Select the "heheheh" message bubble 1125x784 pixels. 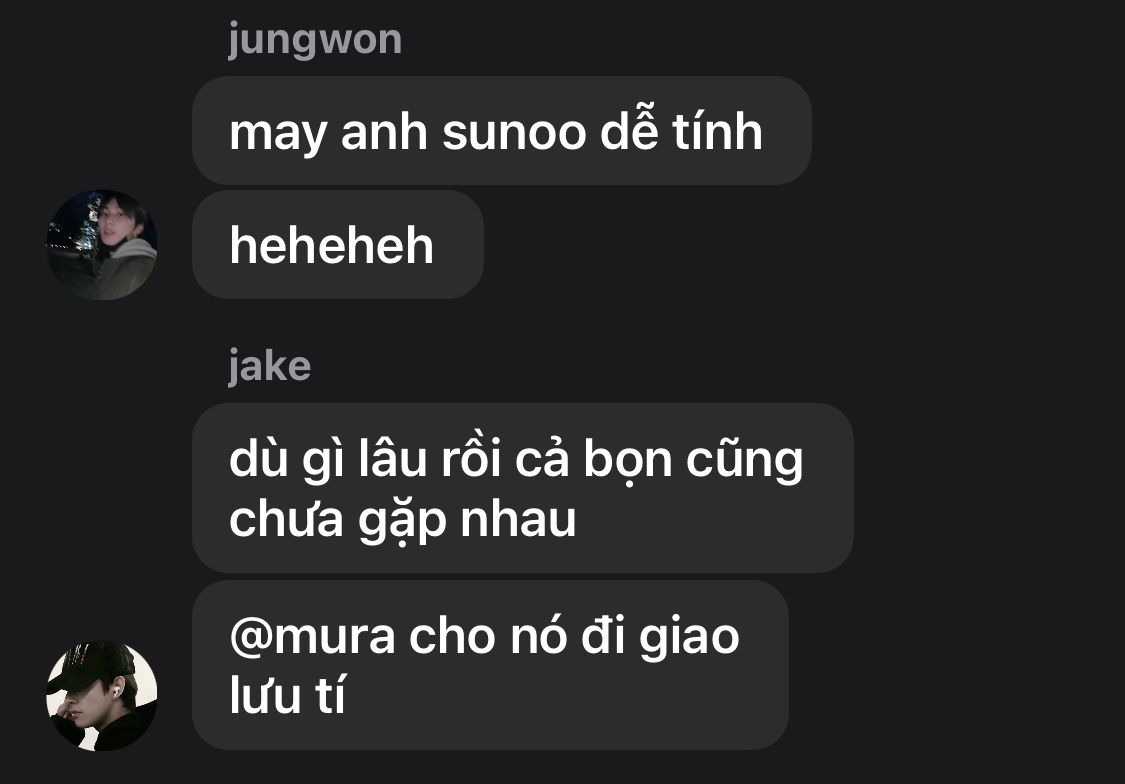(x=338, y=245)
